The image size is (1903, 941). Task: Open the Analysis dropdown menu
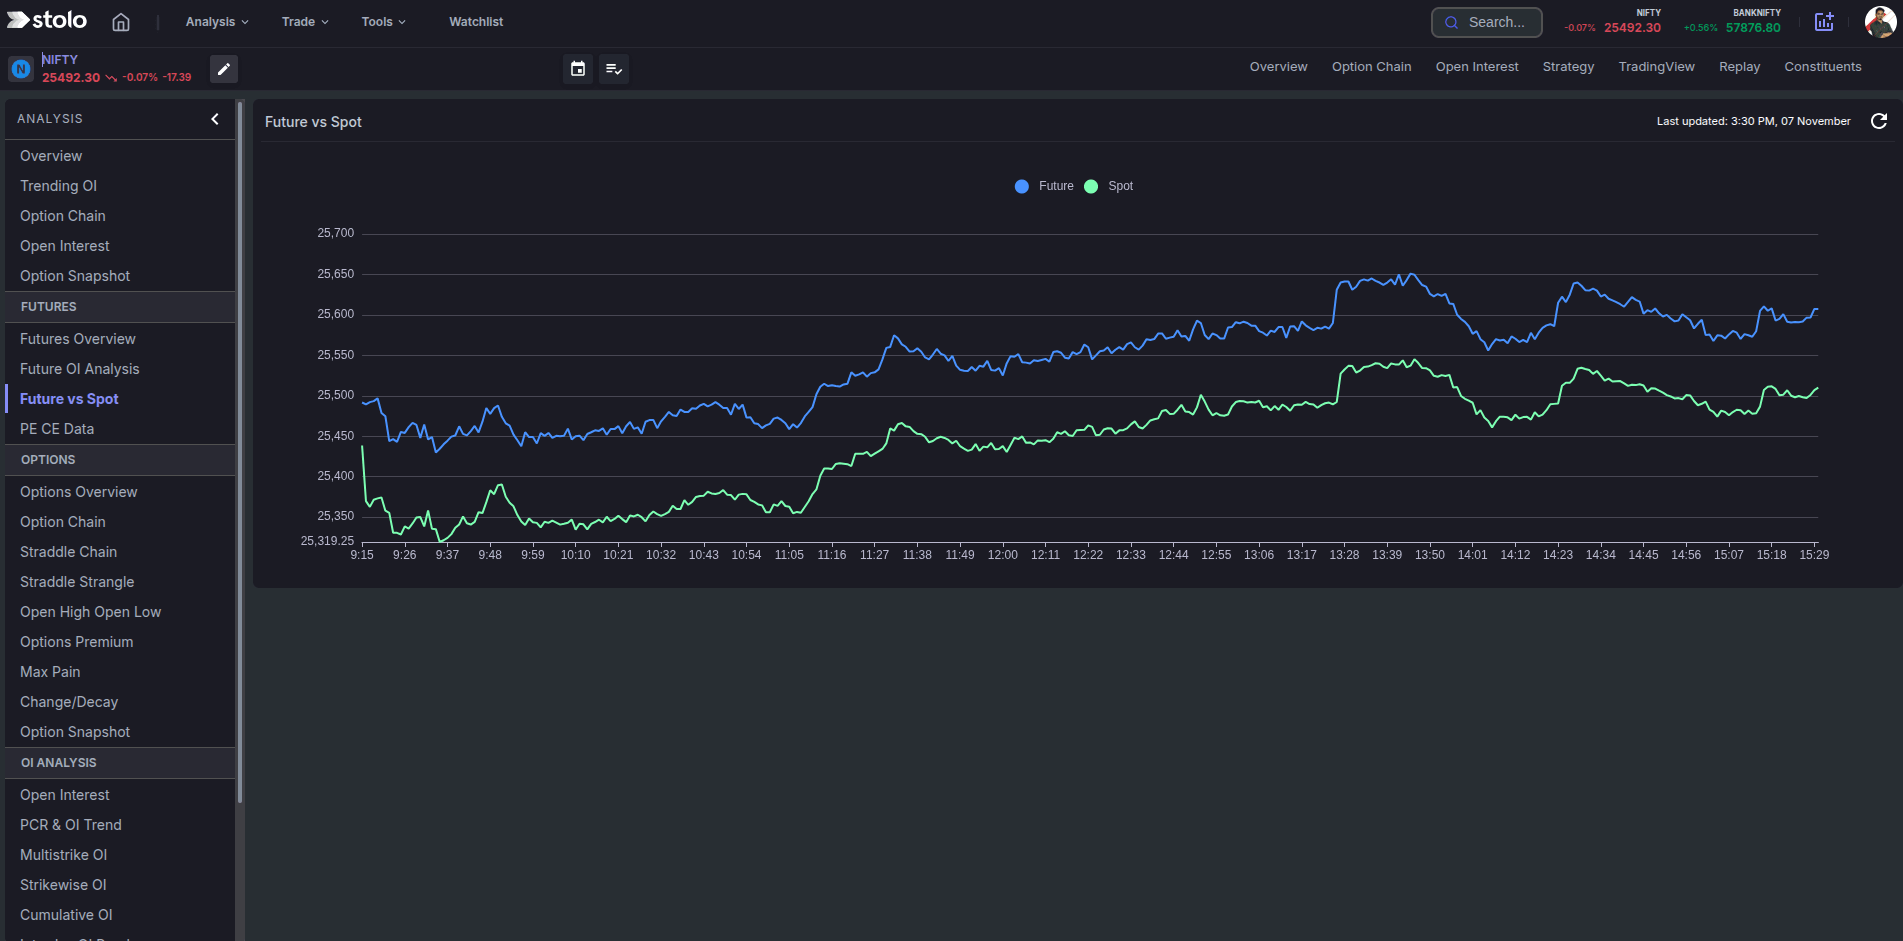pos(215,21)
